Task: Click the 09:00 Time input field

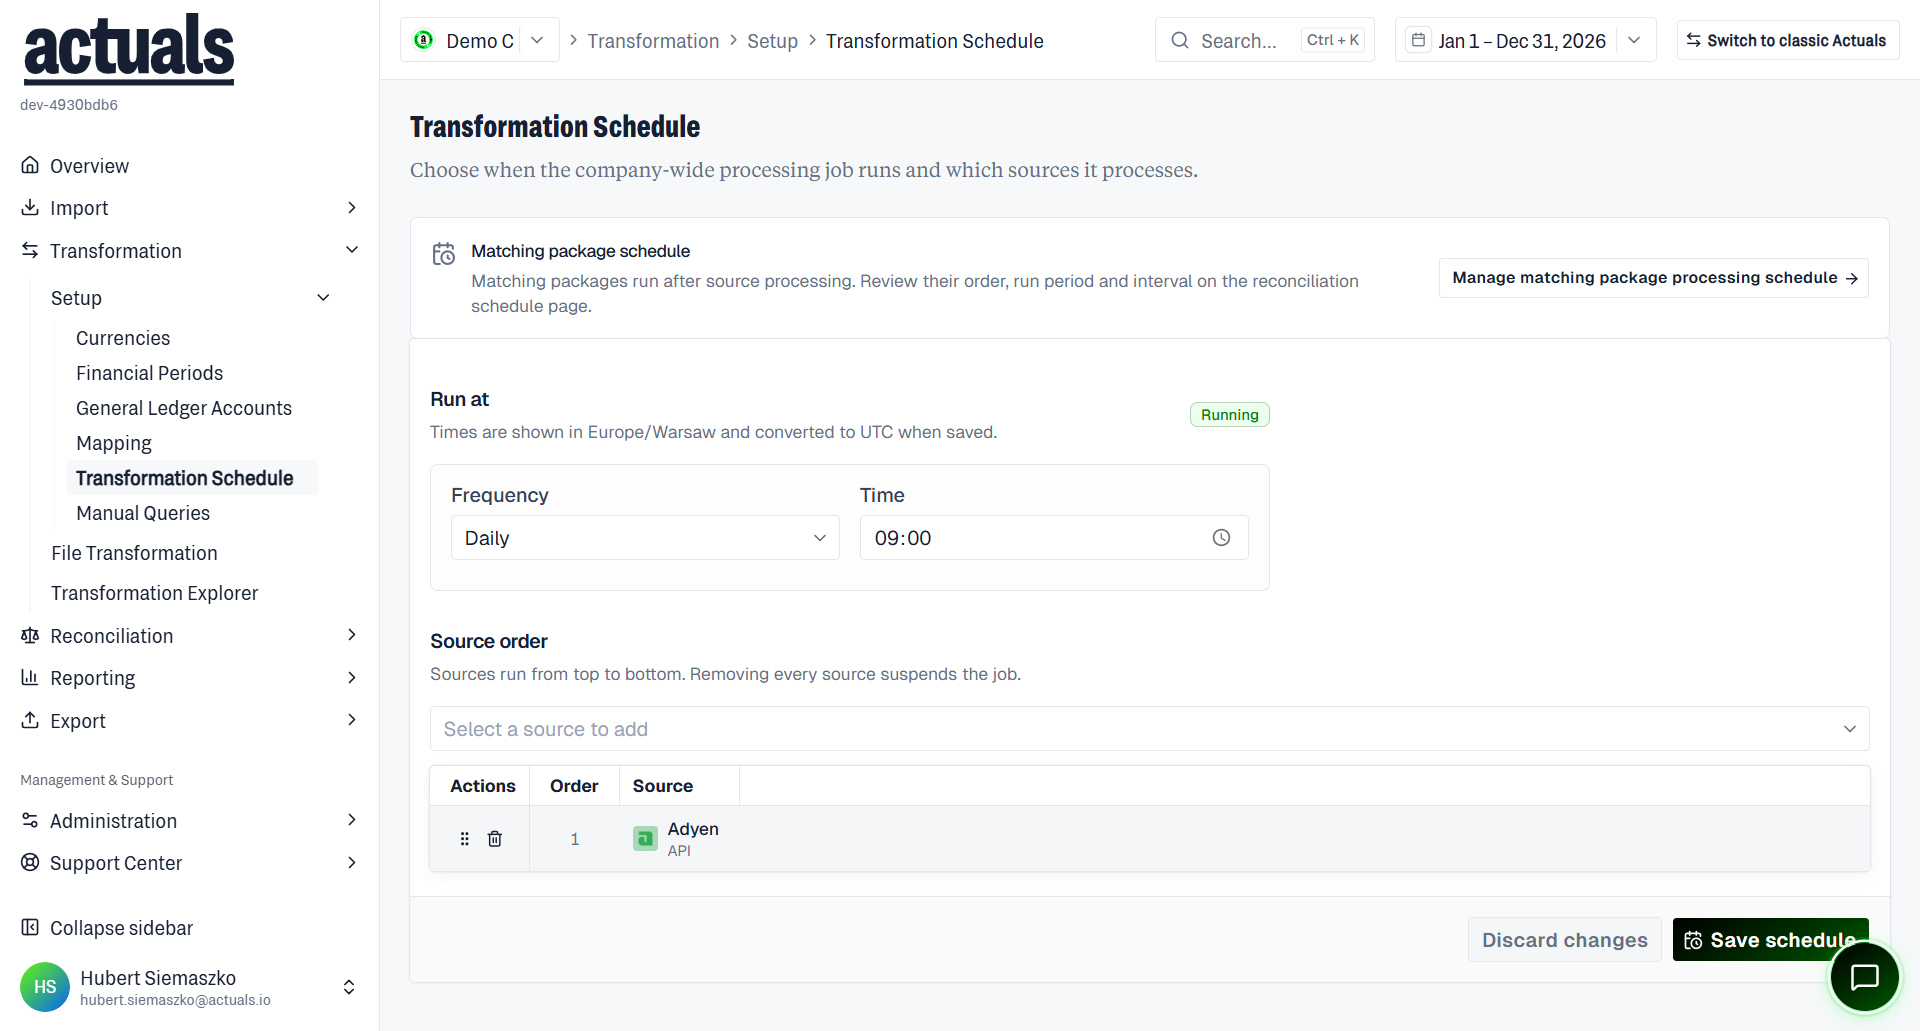Action: 1054,538
